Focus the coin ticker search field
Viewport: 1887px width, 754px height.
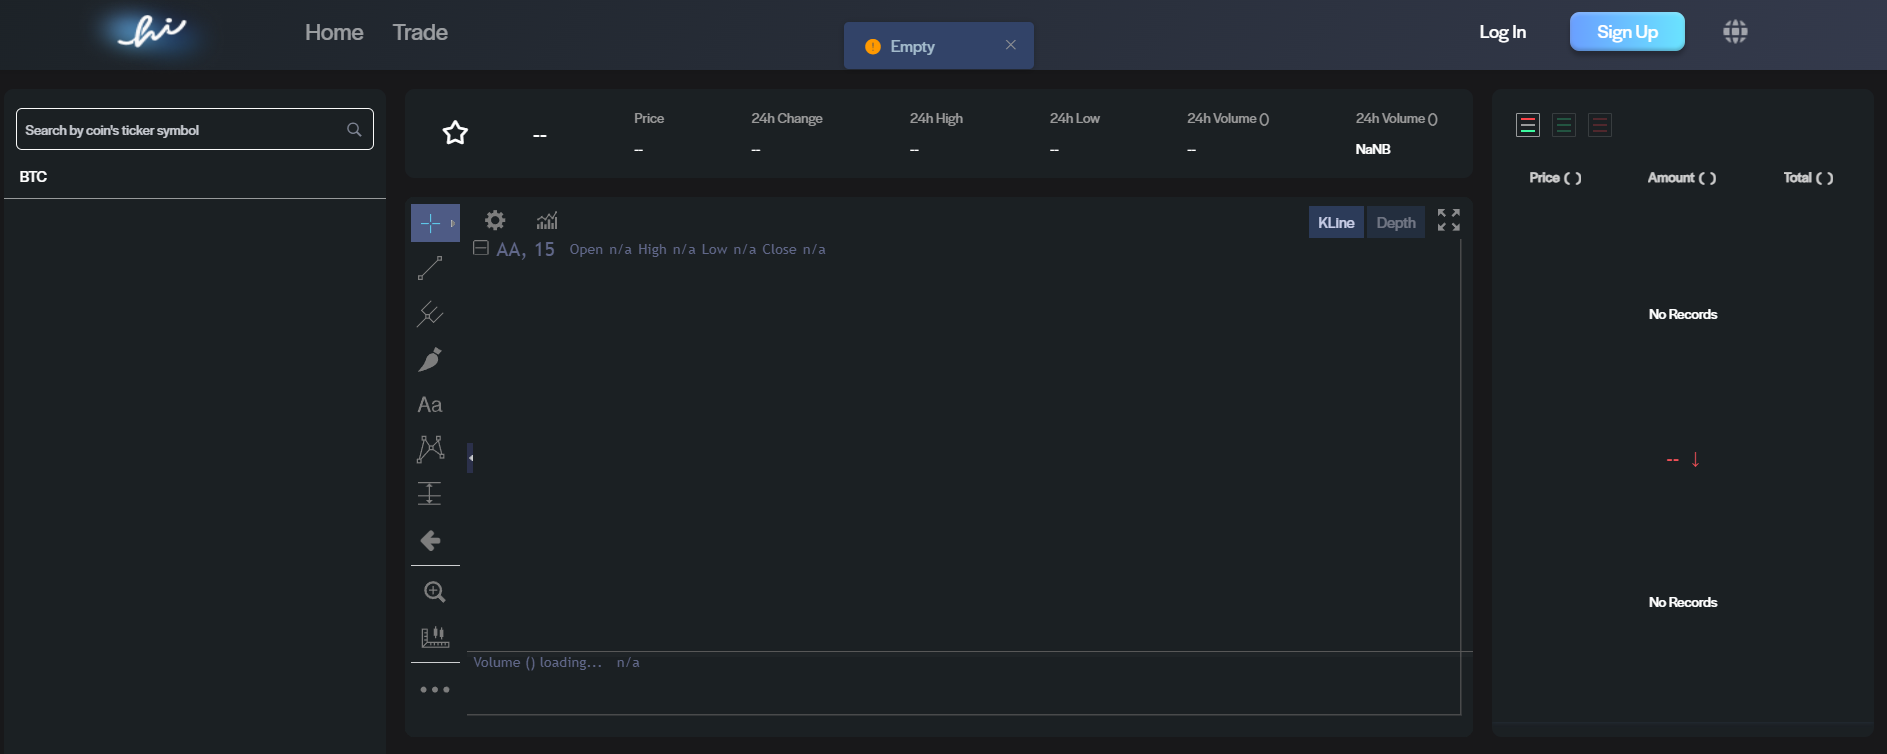[x=180, y=130]
